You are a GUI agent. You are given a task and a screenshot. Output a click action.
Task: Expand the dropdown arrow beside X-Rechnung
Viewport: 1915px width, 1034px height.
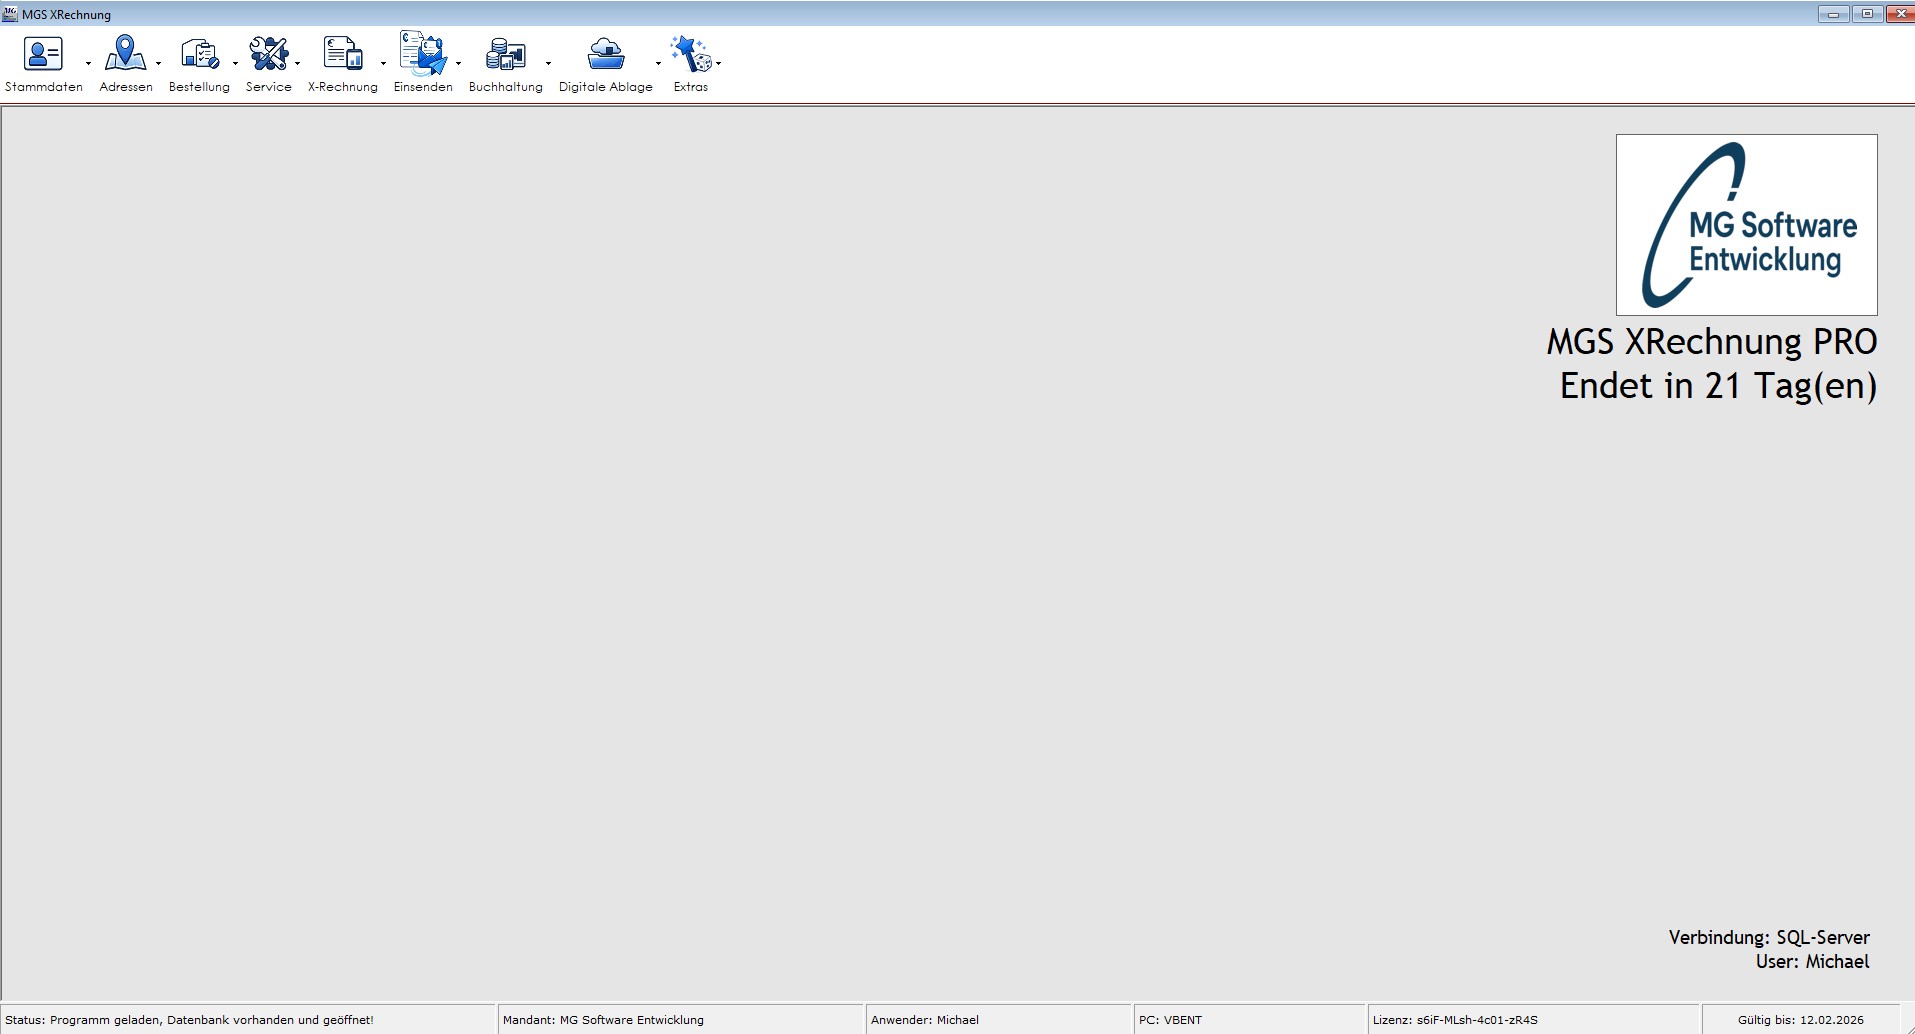pos(383,63)
